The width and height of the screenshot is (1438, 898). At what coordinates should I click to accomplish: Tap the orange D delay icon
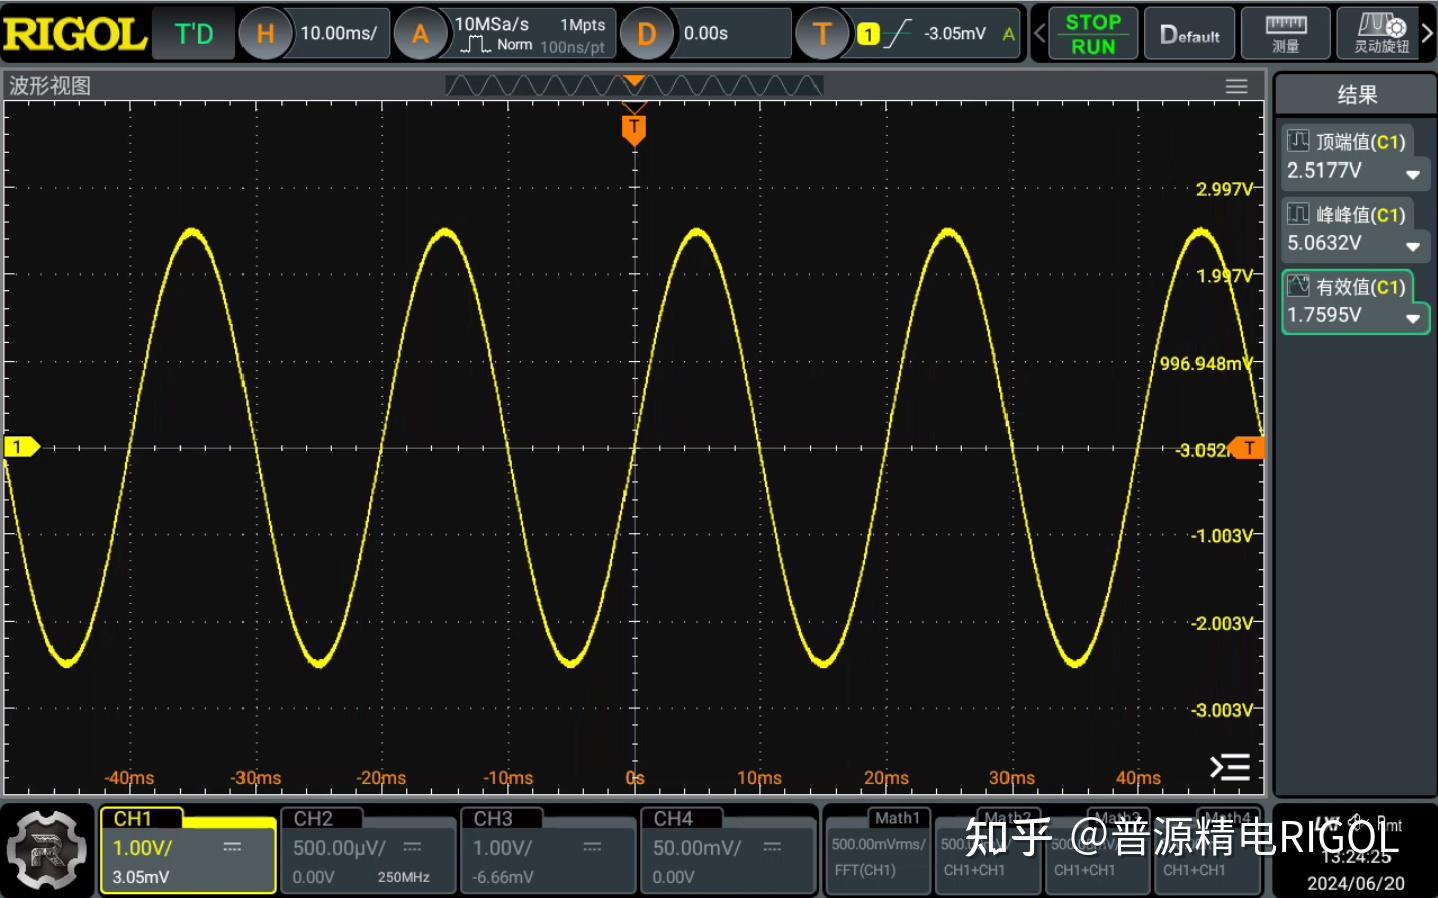pos(646,33)
